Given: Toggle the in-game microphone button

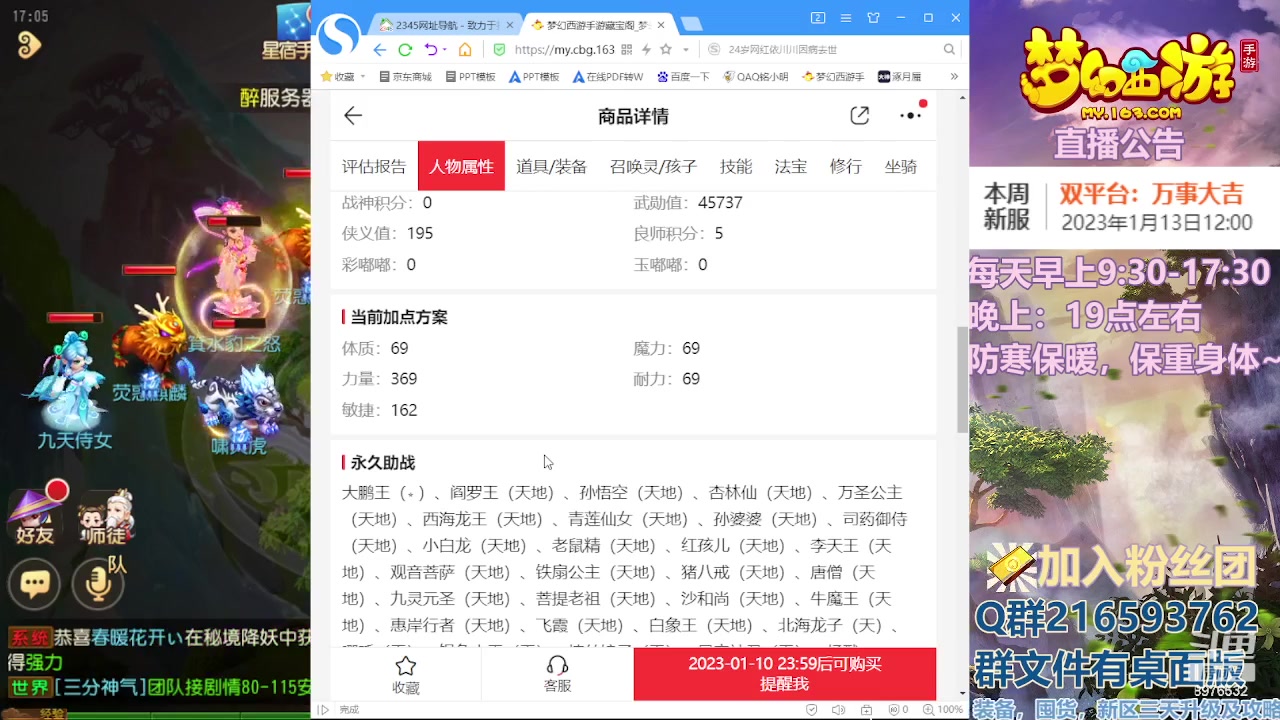Looking at the screenshot, I should 97,584.
